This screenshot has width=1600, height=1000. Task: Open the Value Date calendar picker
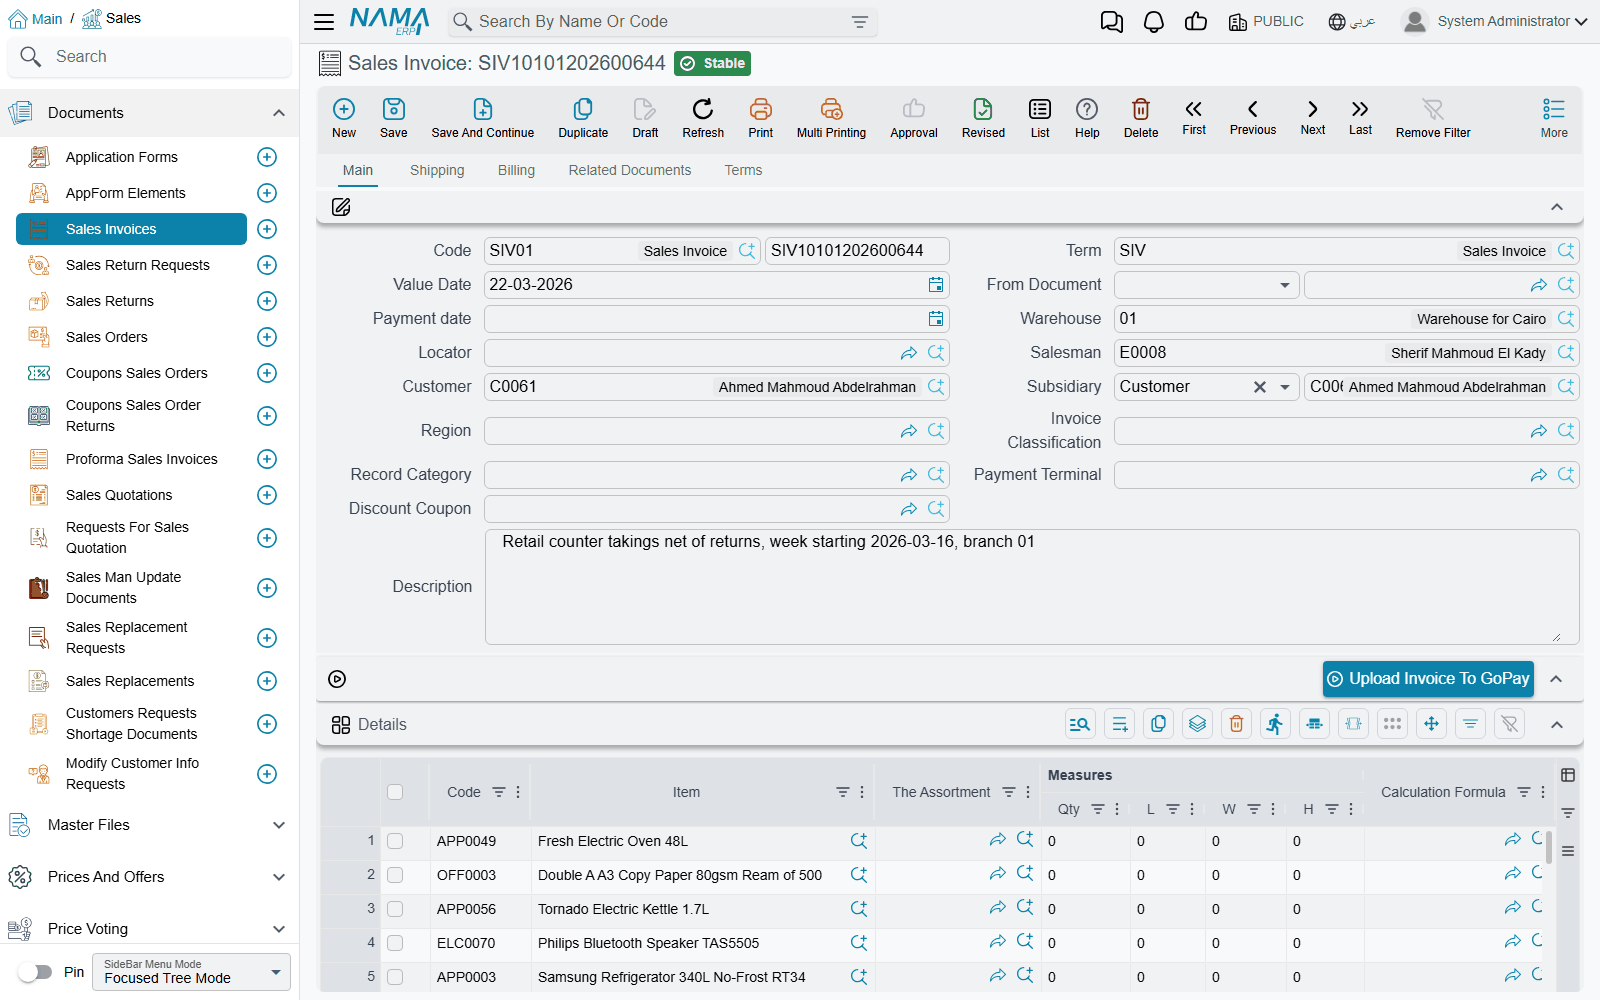coord(936,285)
